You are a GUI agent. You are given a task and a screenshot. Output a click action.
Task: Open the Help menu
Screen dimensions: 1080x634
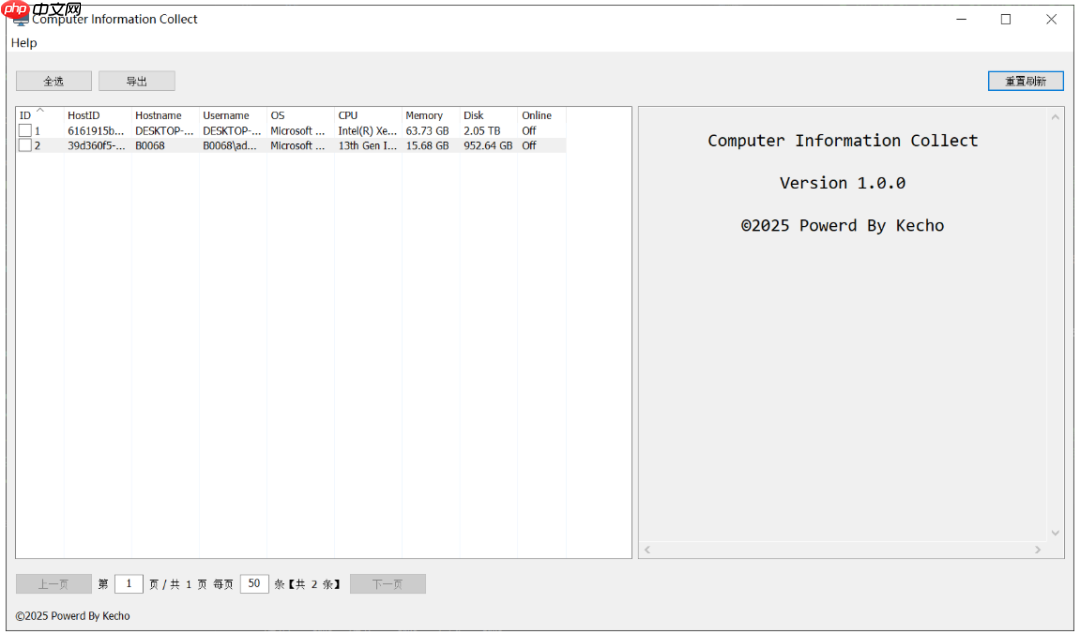point(23,43)
